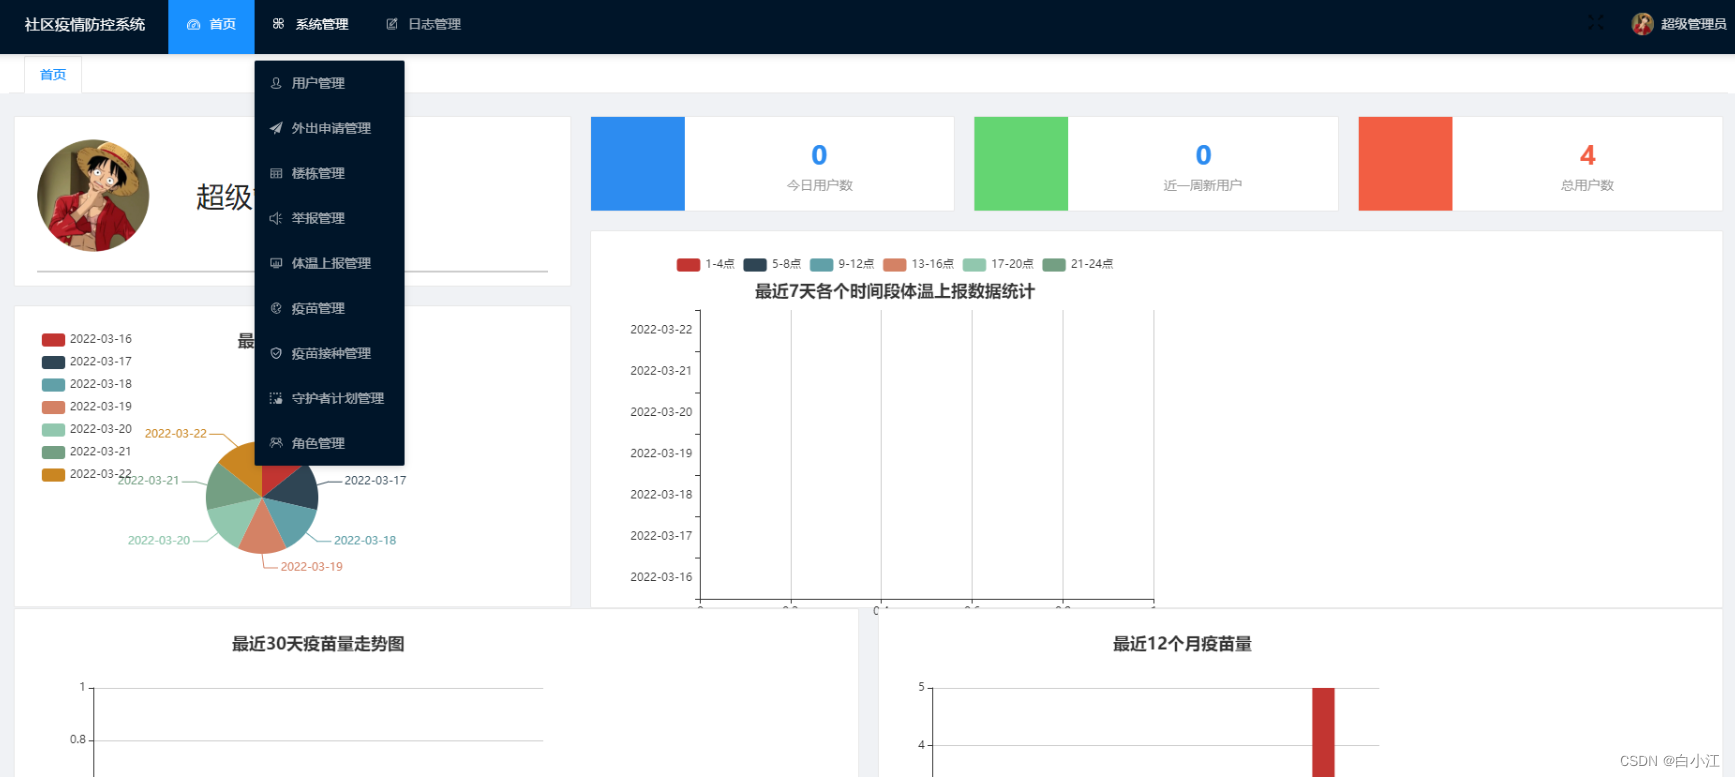The height and width of the screenshot is (777, 1735).
Task: Open 楼栋管理 building menu entry
Action: point(329,173)
